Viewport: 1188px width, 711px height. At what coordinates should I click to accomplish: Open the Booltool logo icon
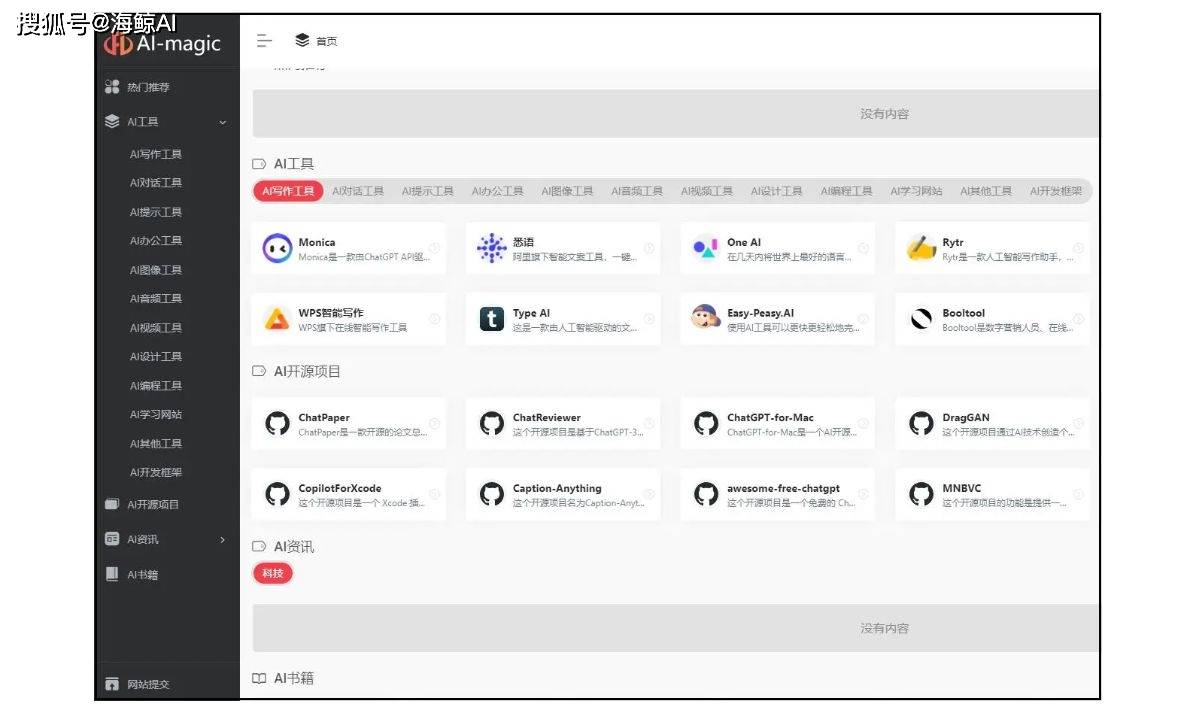[x=921, y=319]
